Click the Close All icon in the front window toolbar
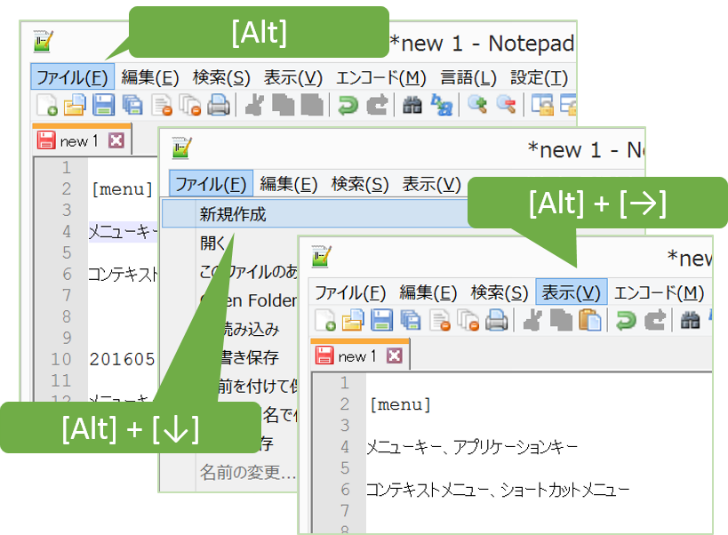 468,320
